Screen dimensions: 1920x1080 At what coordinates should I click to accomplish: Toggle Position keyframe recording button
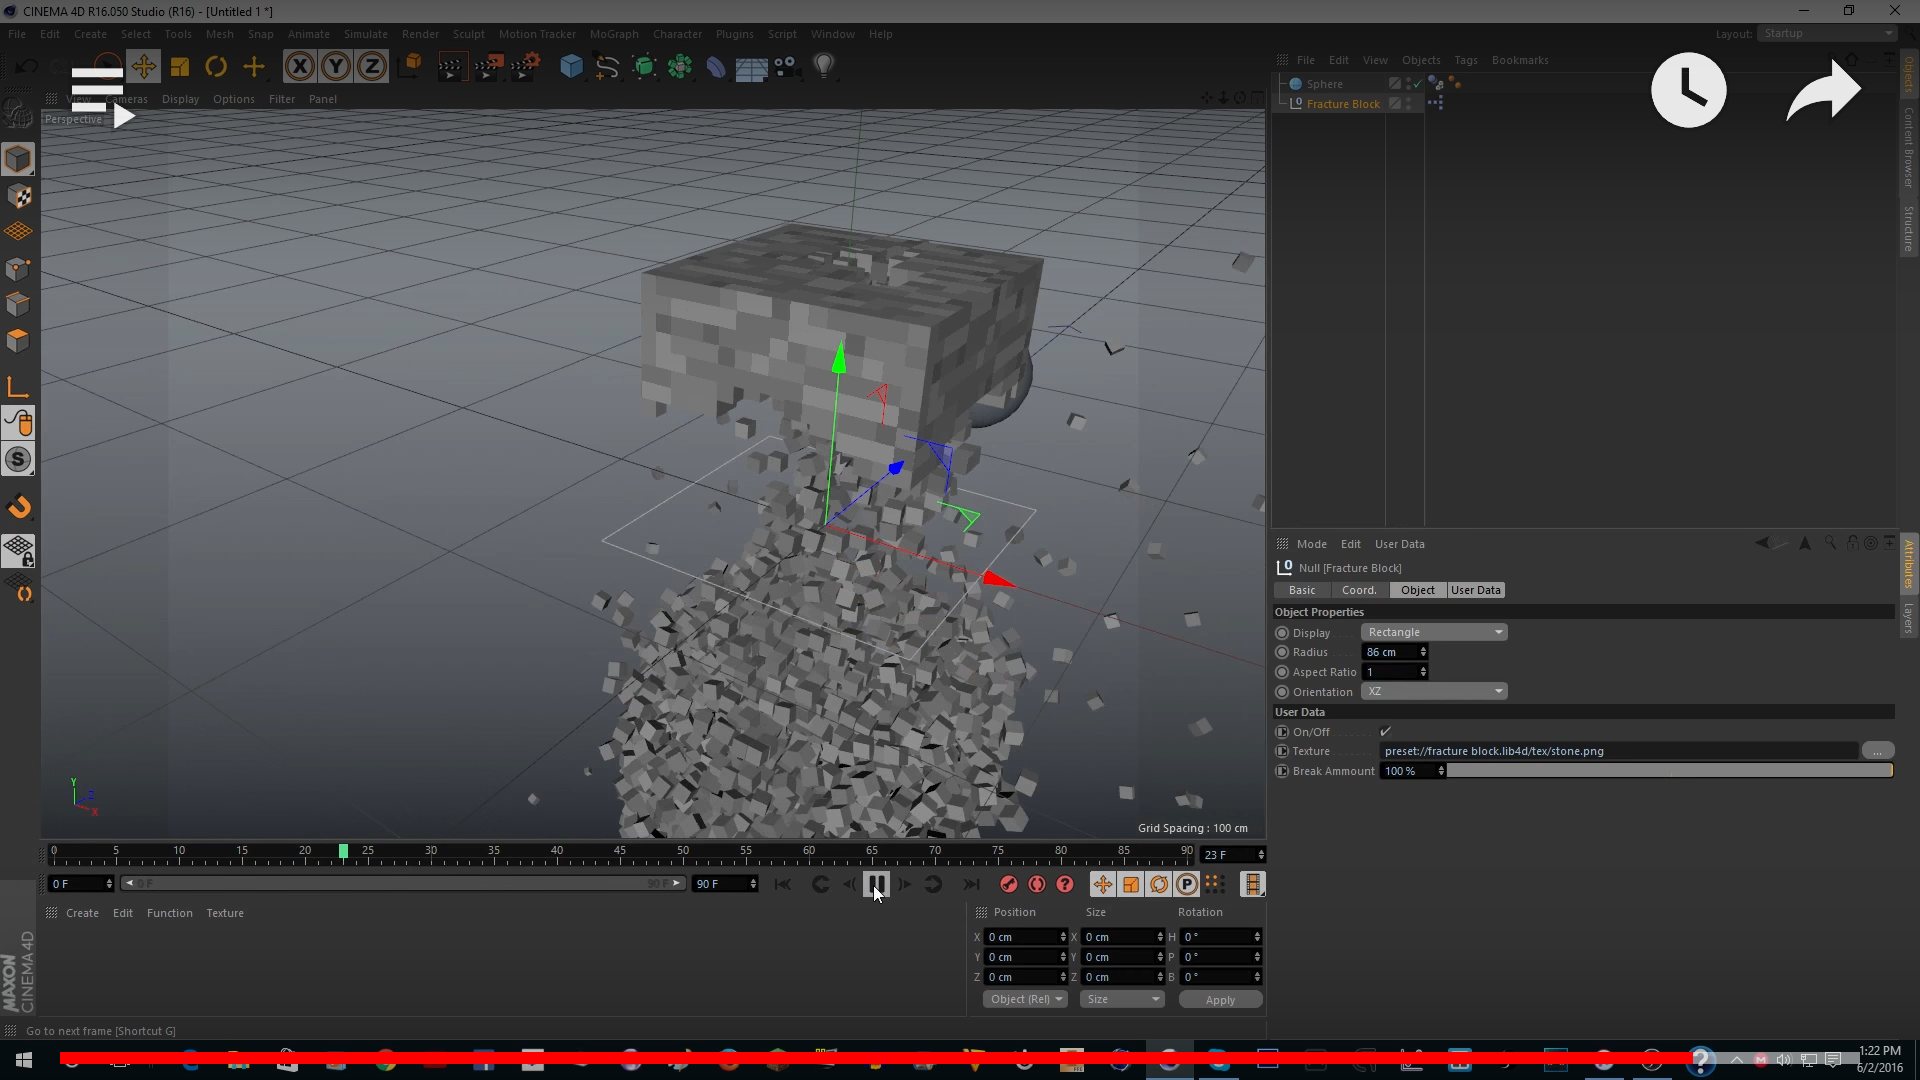(x=1102, y=884)
